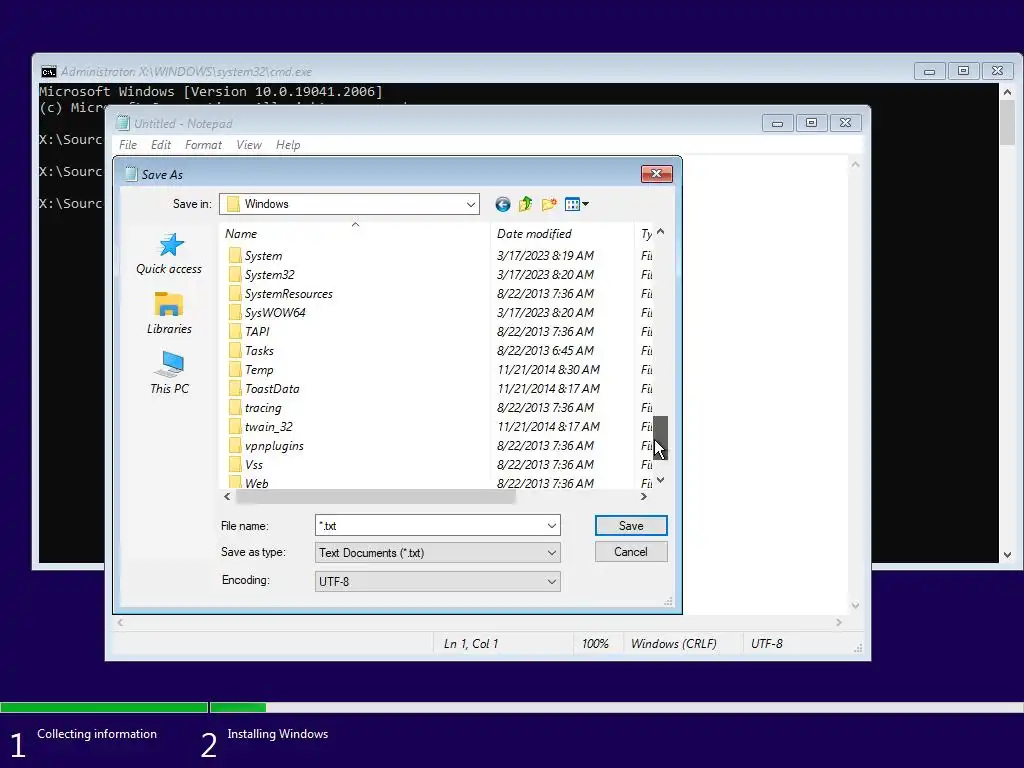Create a new folder icon

click(549, 204)
